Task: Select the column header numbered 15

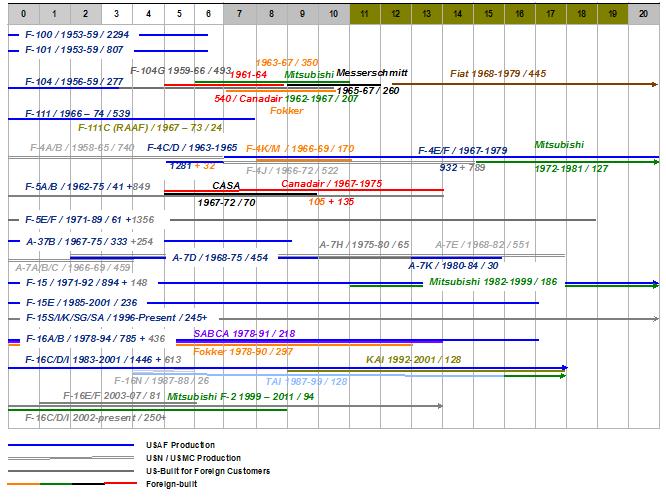Action: (488, 15)
